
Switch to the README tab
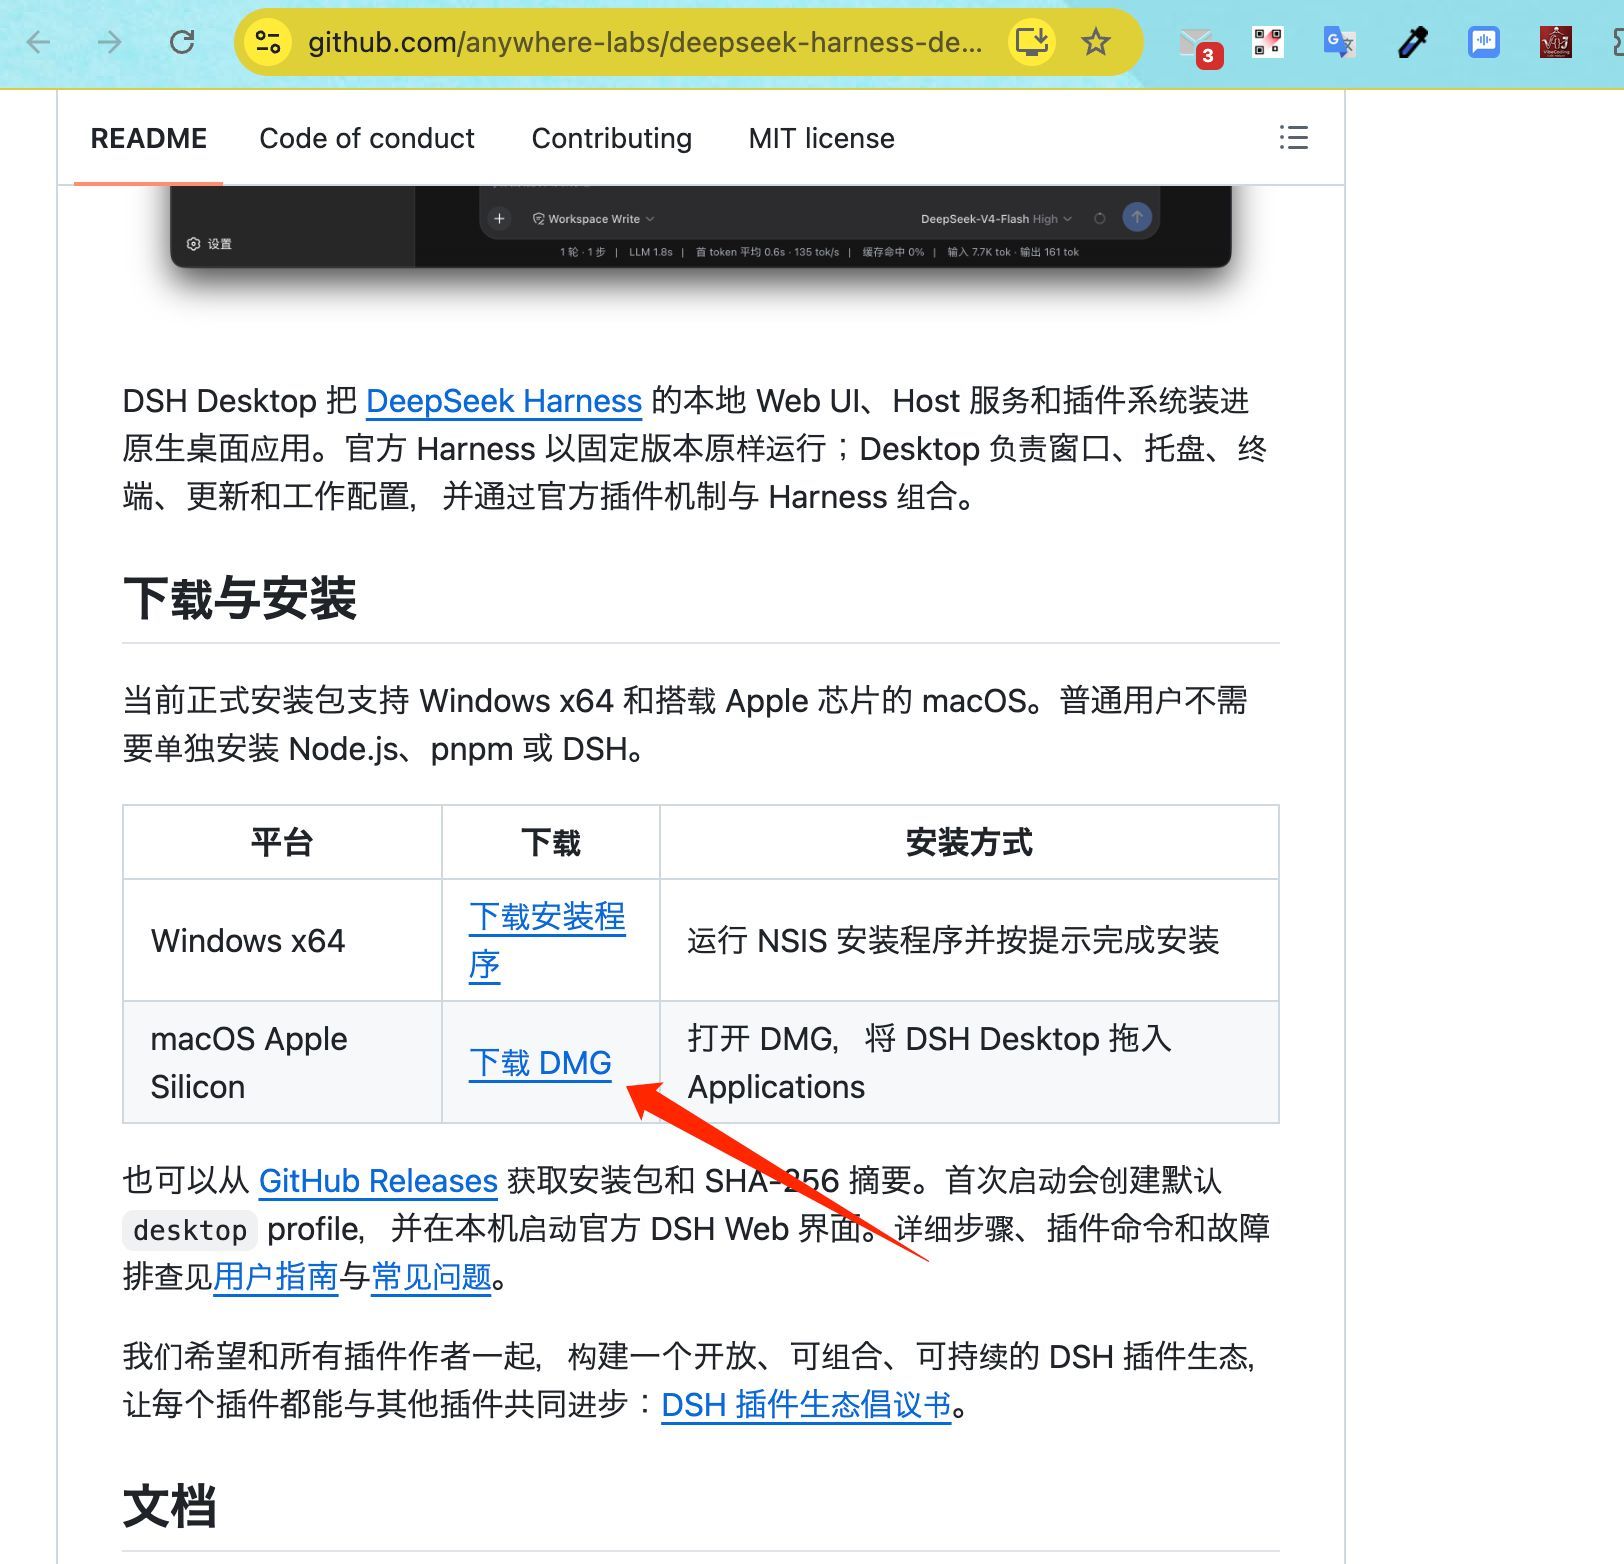tap(149, 138)
